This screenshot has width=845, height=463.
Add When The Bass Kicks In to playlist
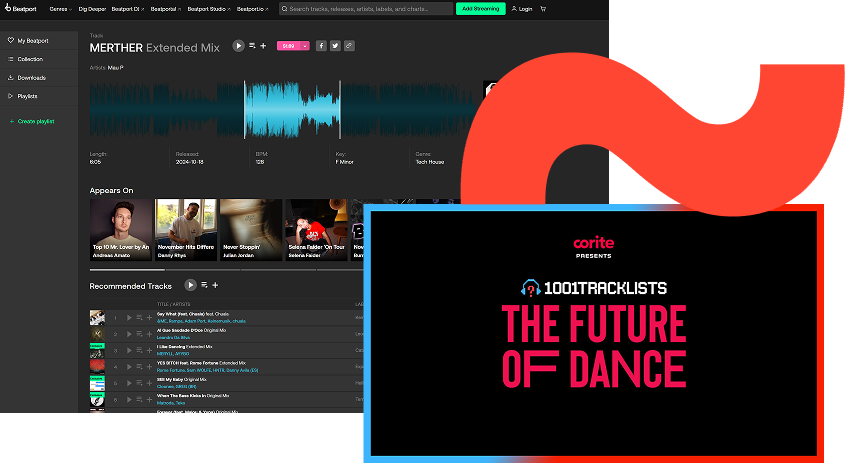[x=149, y=399]
